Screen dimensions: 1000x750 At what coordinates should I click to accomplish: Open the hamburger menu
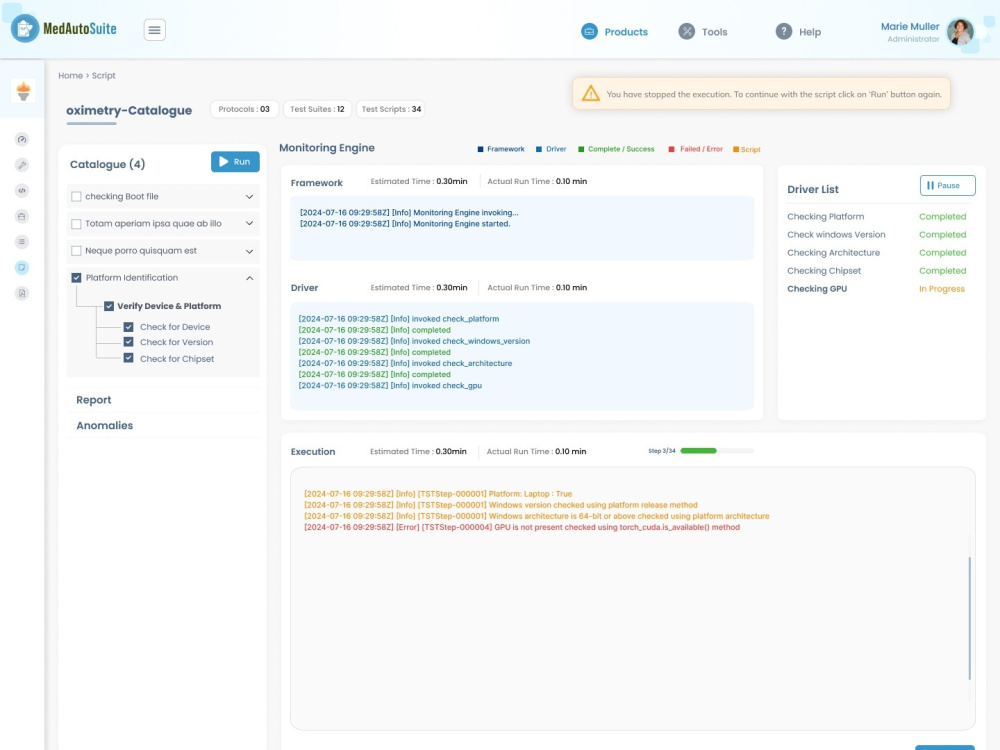pyautogui.click(x=154, y=30)
